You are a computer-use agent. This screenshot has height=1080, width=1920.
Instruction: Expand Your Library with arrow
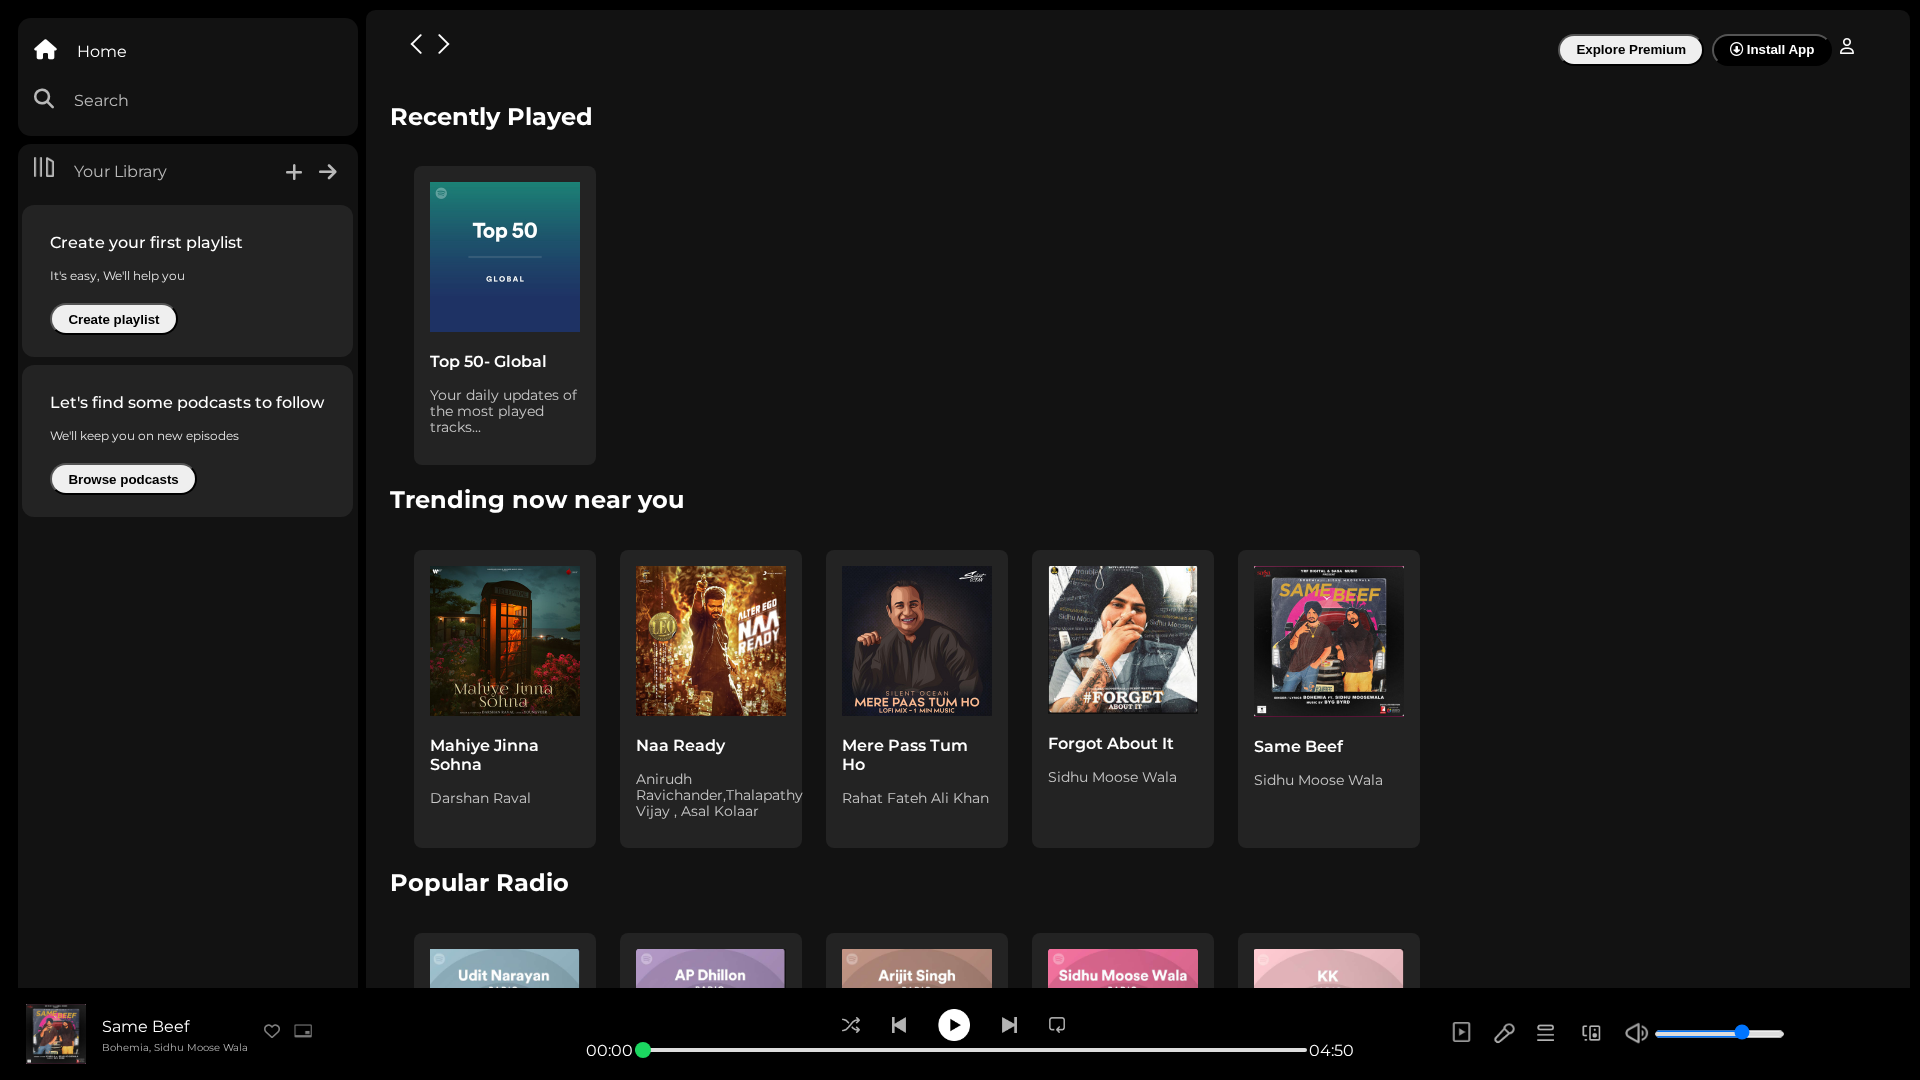328,172
